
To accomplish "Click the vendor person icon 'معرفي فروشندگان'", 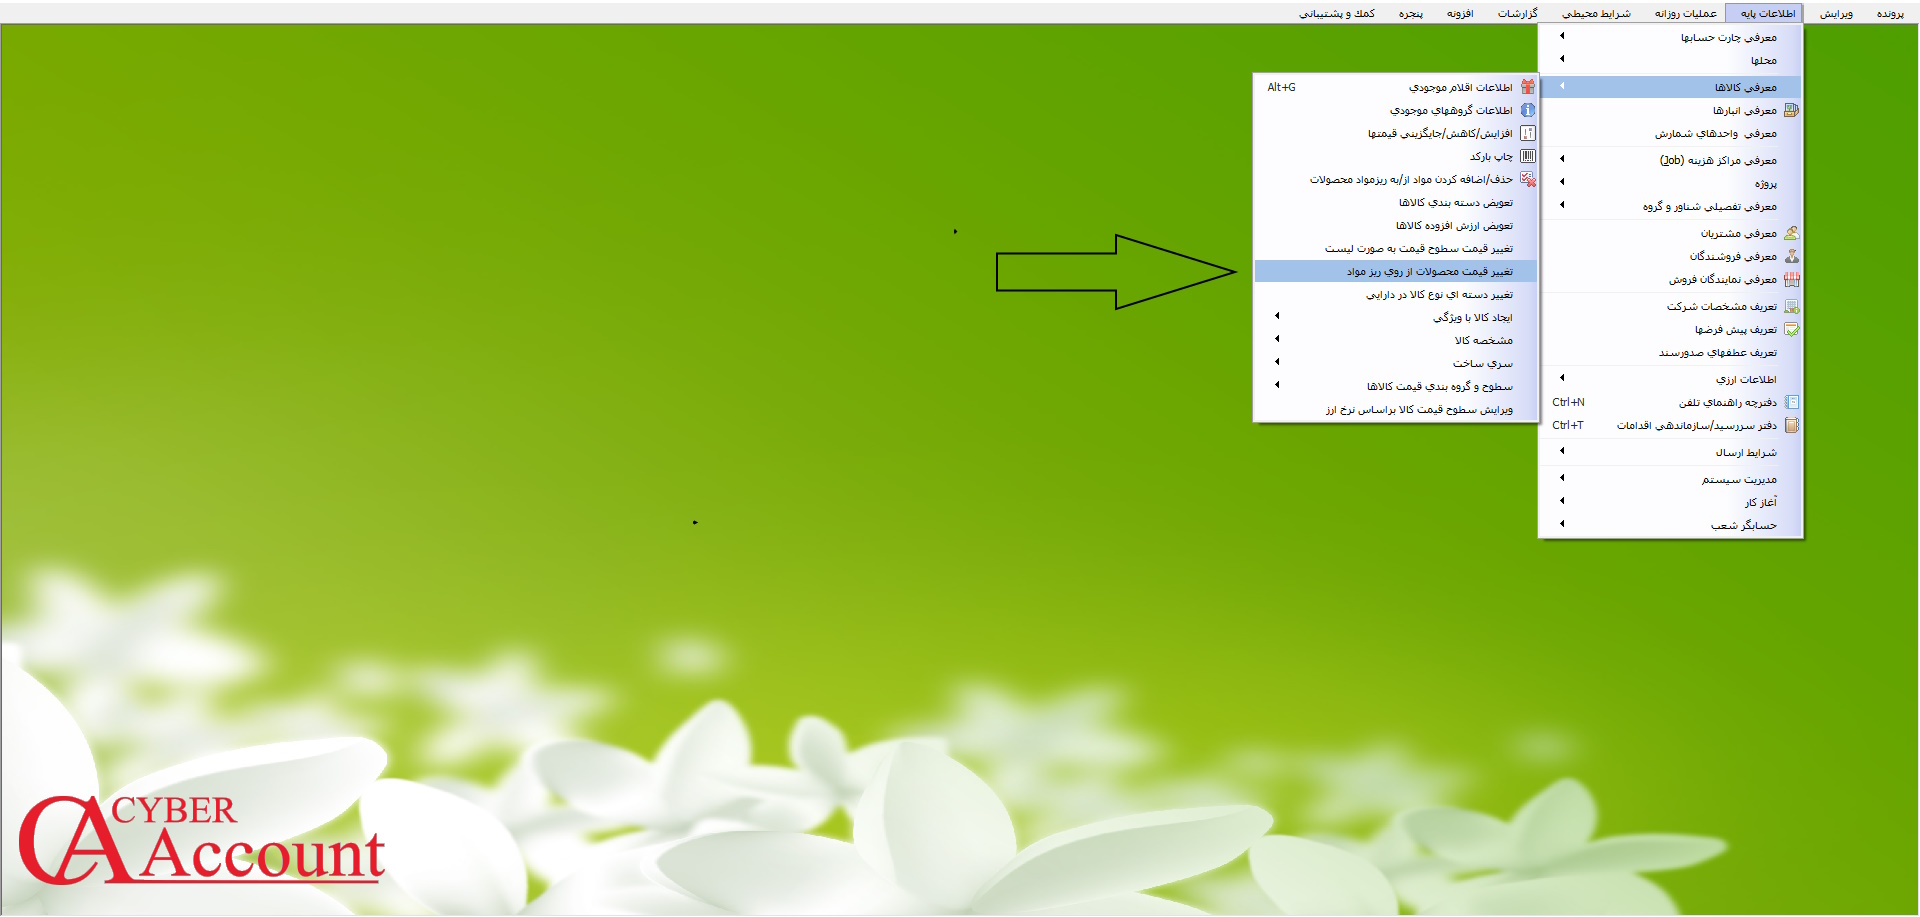I will (1791, 256).
